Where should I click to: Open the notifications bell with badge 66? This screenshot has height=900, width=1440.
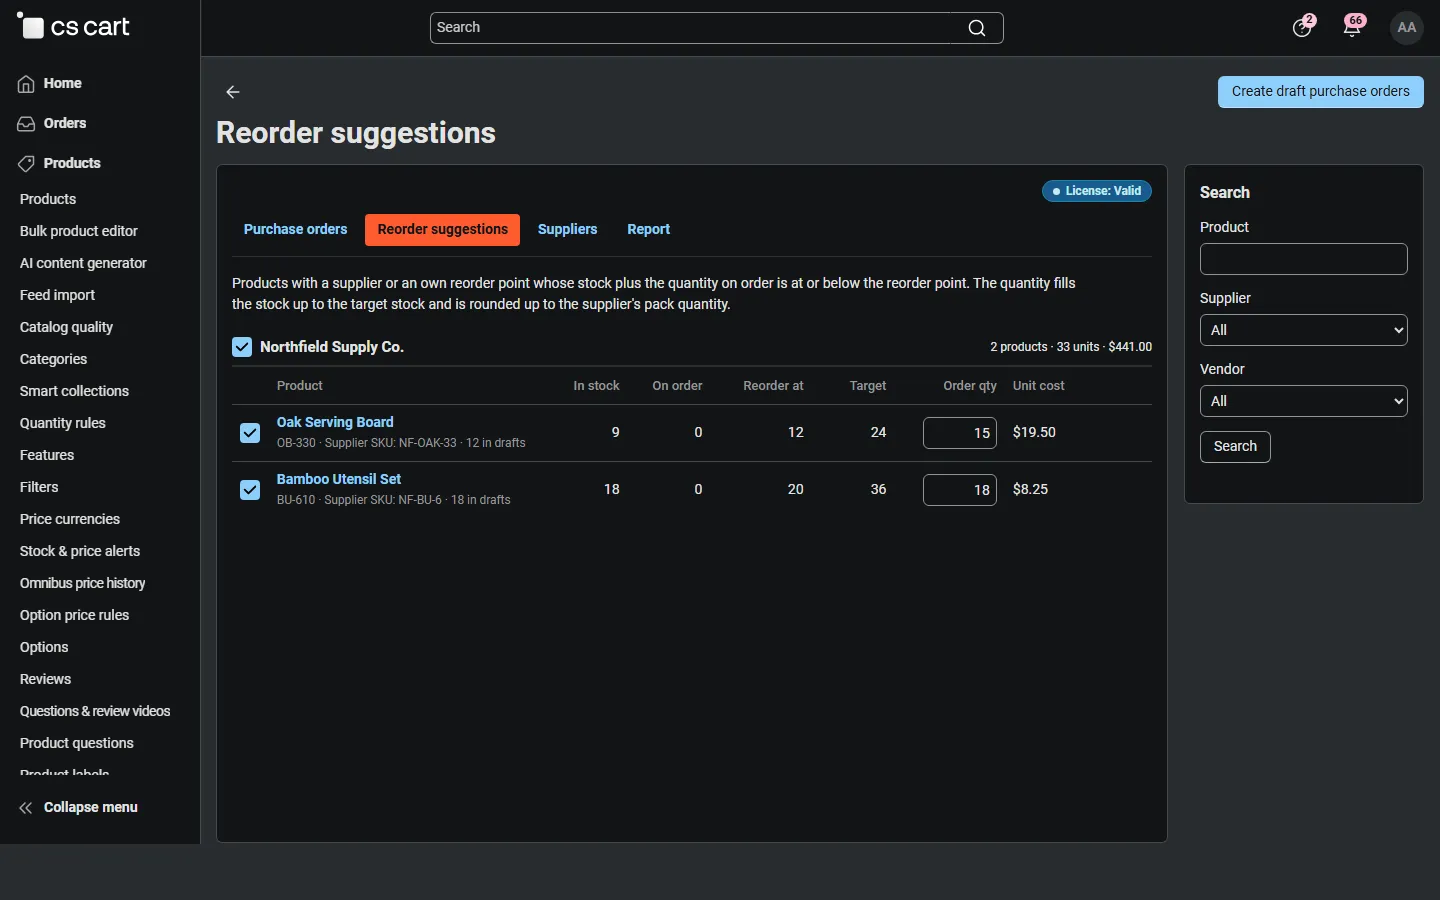[1354, 26]
